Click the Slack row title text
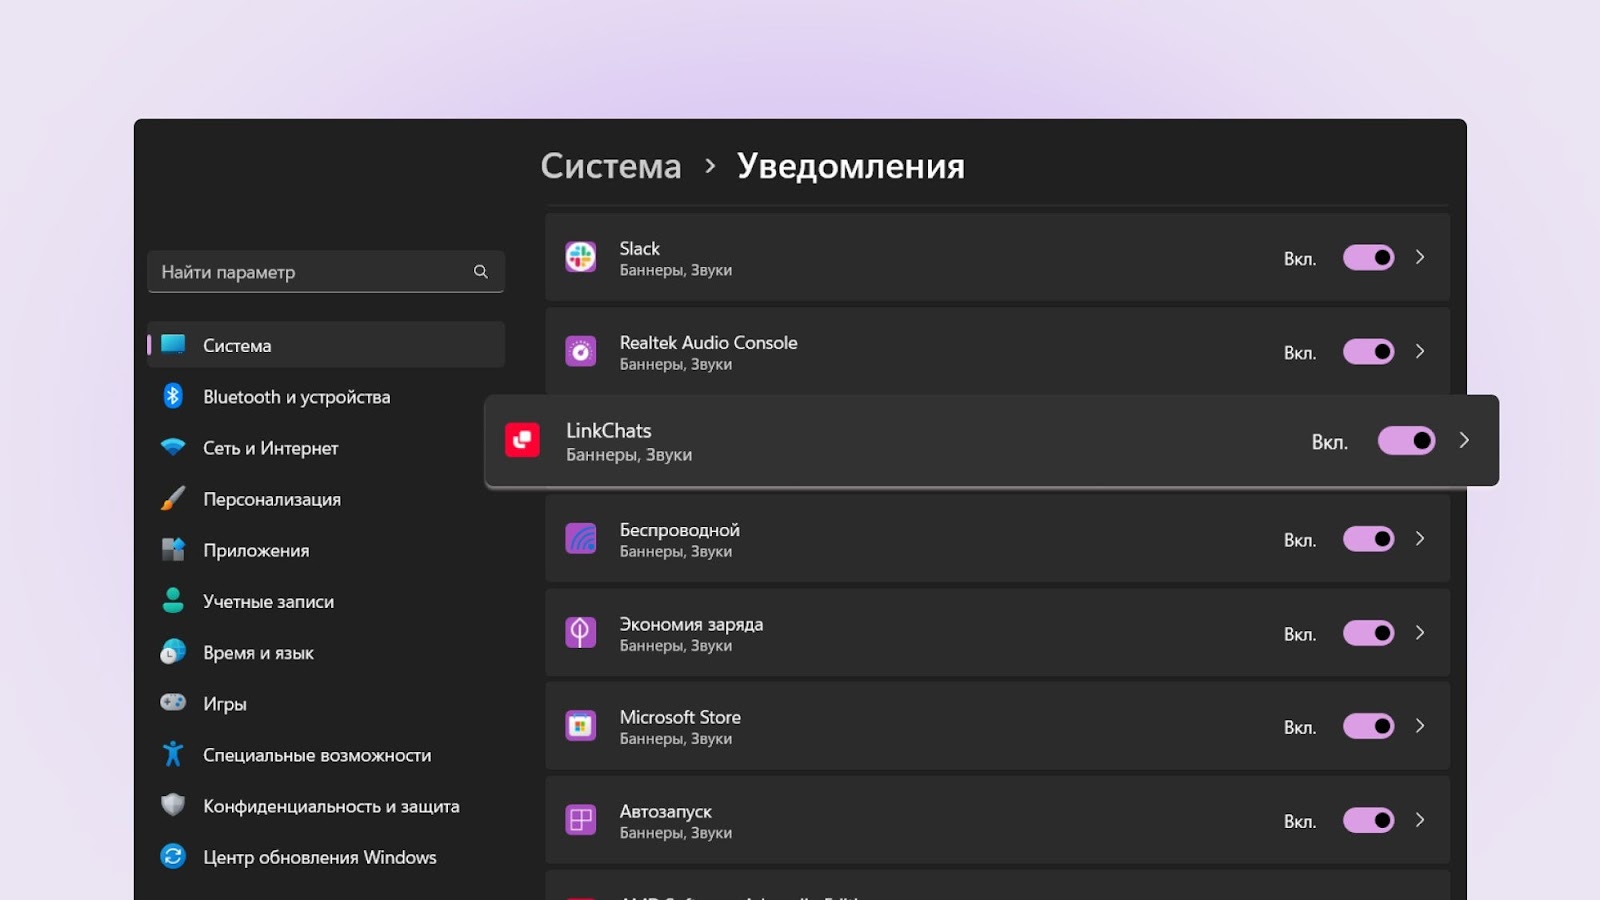The width and height of the screenshot is (1600, 900). [639, 248]
